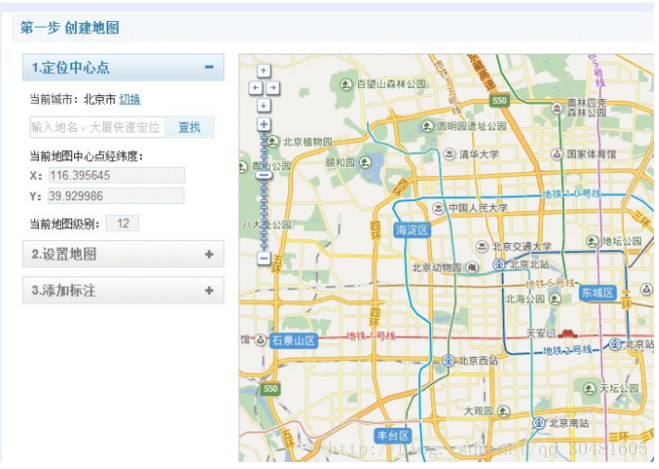
Task: Click the 北海公园 park icon
Action: pos(556,299)
